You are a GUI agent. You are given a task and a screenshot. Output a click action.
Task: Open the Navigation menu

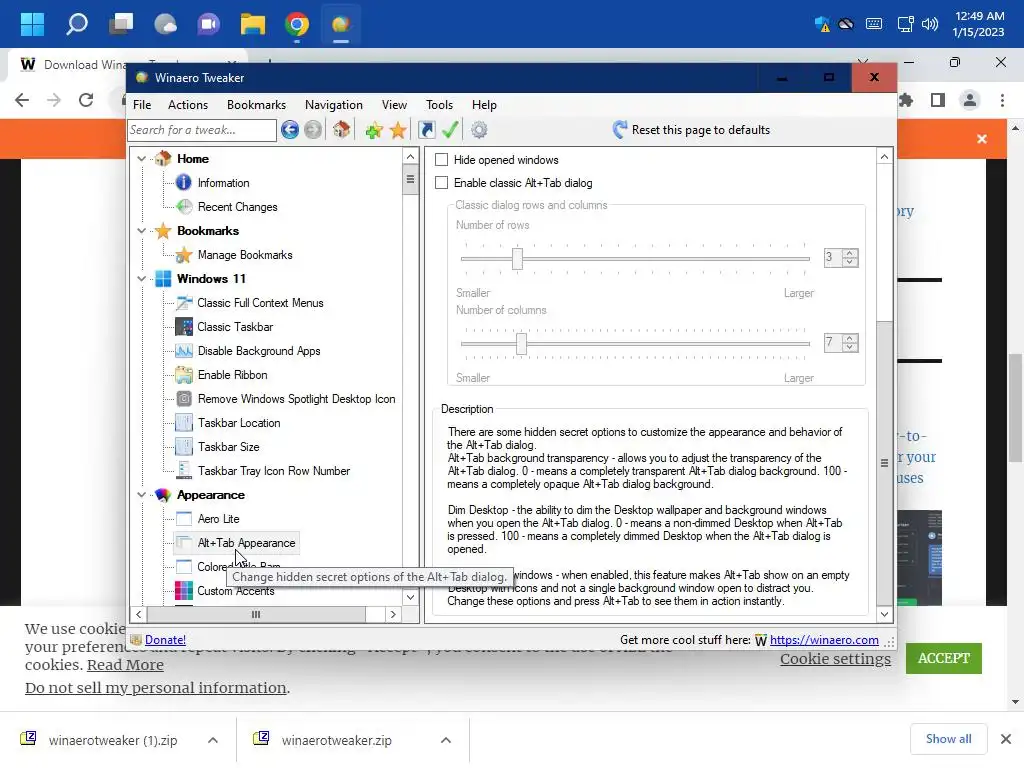tap(334, 104)
